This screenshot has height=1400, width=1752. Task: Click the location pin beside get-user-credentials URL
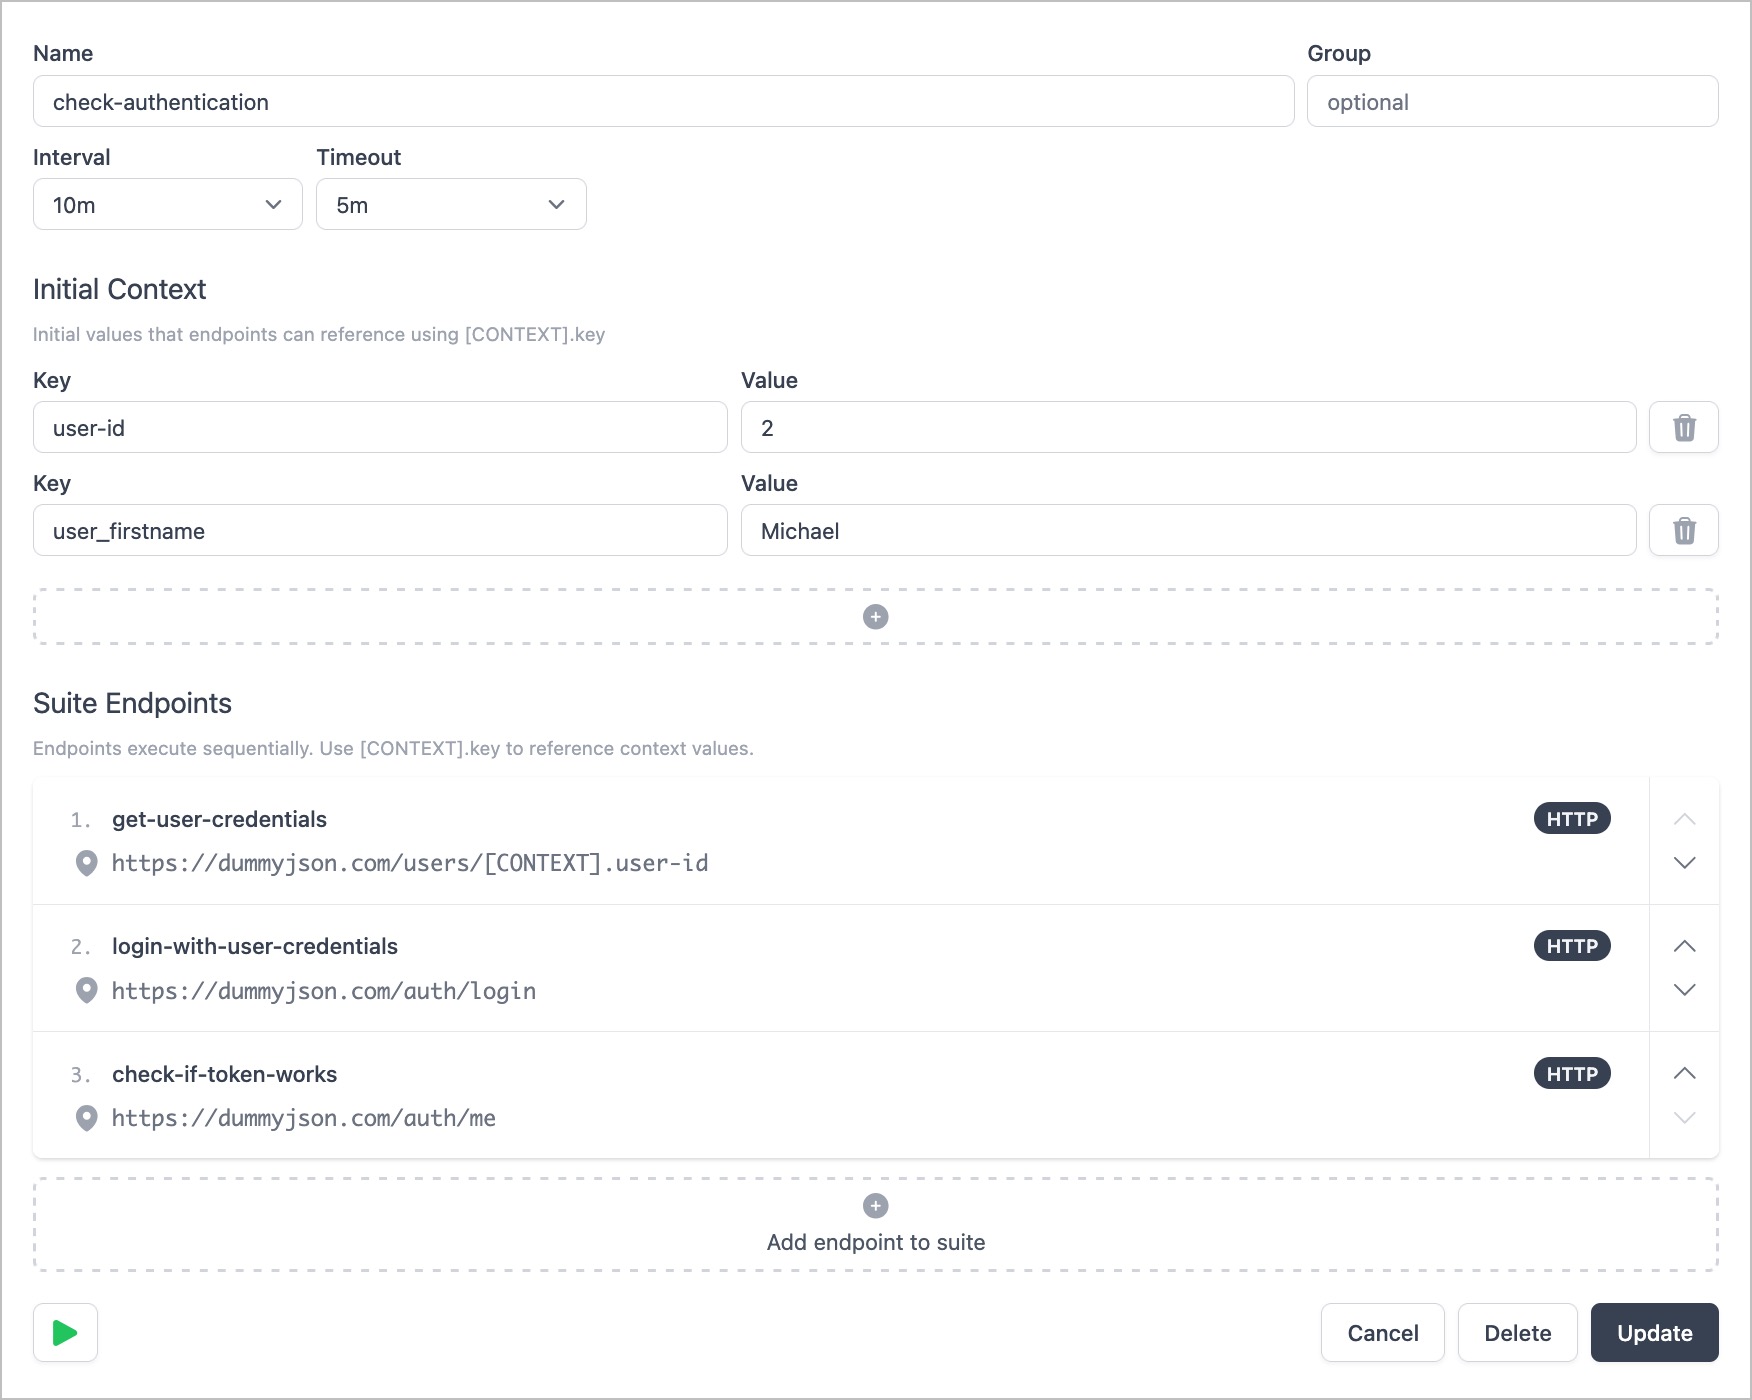pyautogui.click(x=87, y=864)
